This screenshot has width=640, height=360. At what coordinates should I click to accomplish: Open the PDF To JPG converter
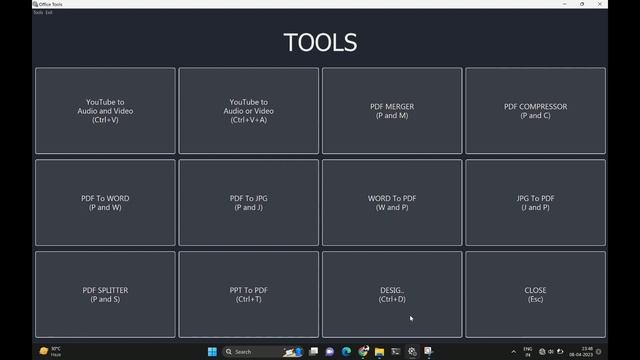point(249,202)
